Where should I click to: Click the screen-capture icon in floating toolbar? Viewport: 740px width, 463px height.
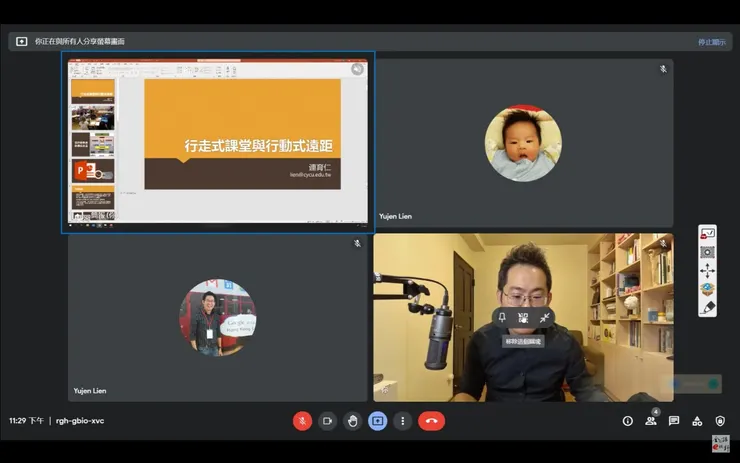[707, 252]
